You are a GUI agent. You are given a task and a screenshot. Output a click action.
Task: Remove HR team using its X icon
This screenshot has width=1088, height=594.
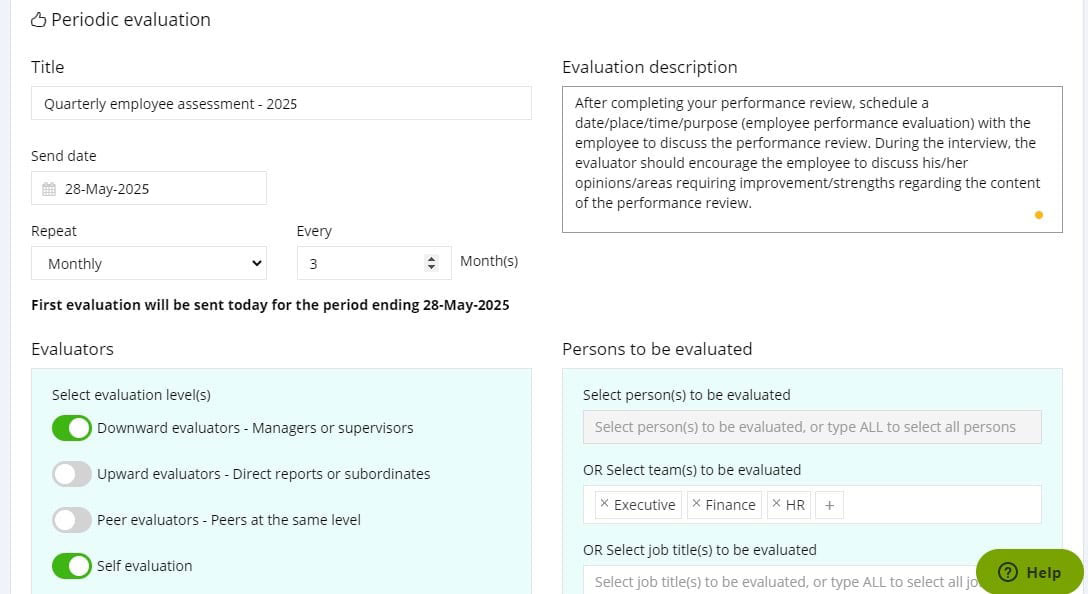coord(777,504)
